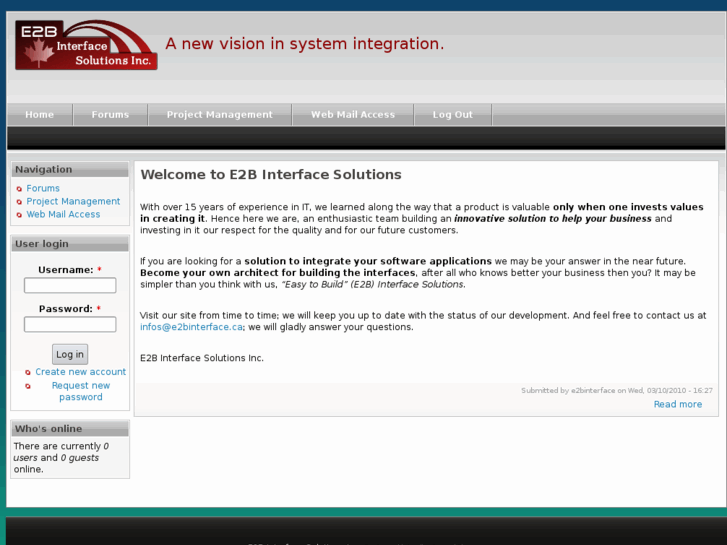This screenshot has width=727, height=545.
Task: Open Project Management in the top menu
Action: pos(220,115)
